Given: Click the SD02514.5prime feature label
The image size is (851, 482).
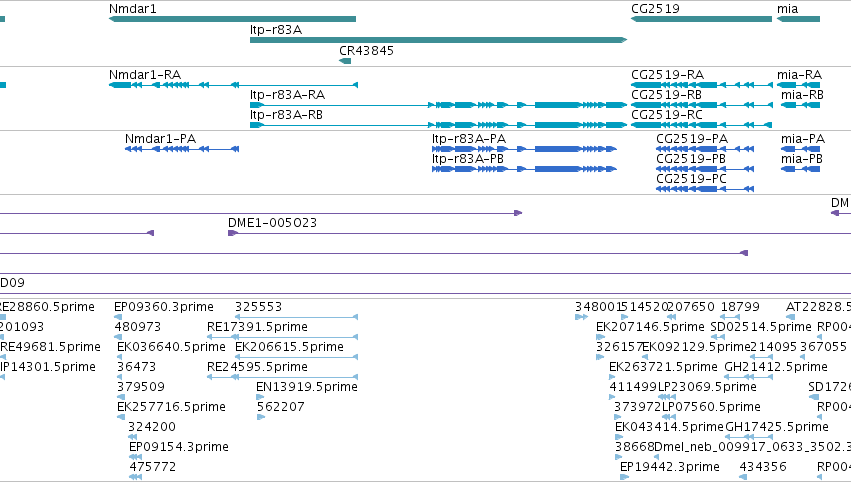Looking at the screenshot, I should click(x=761, y=327).
